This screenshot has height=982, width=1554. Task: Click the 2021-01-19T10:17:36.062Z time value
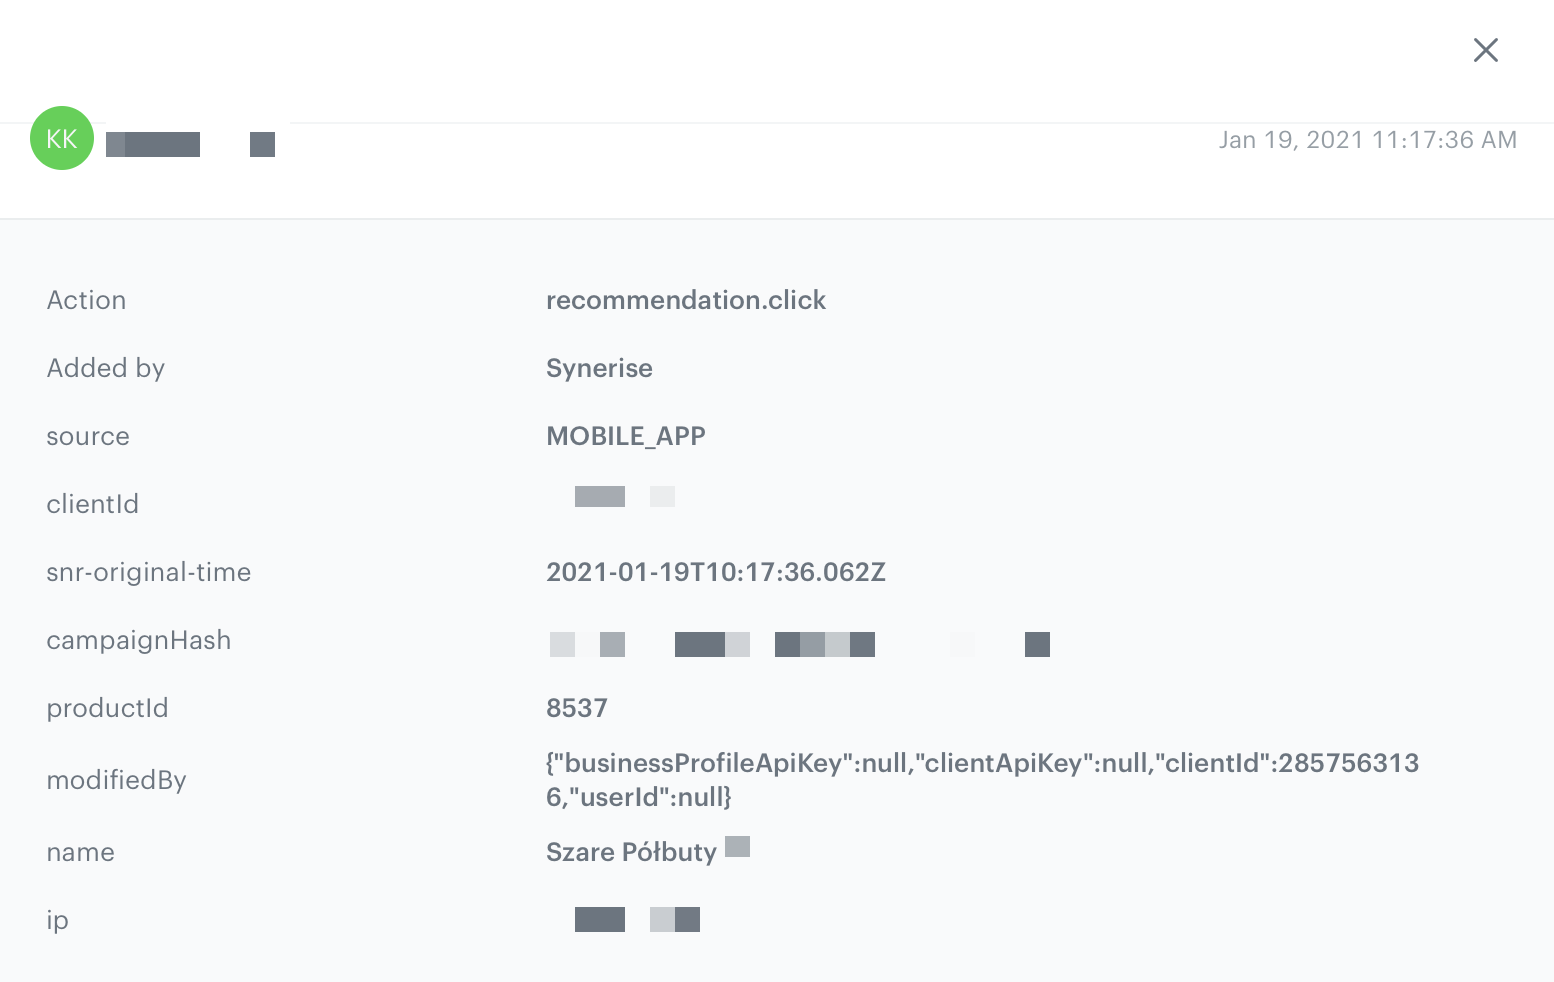715,572
